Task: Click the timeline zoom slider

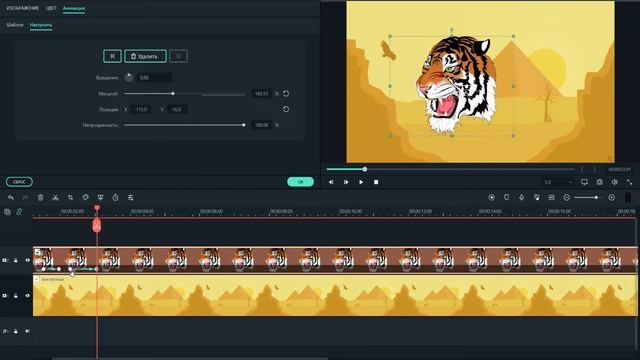Action: click(x=587, y=198)
